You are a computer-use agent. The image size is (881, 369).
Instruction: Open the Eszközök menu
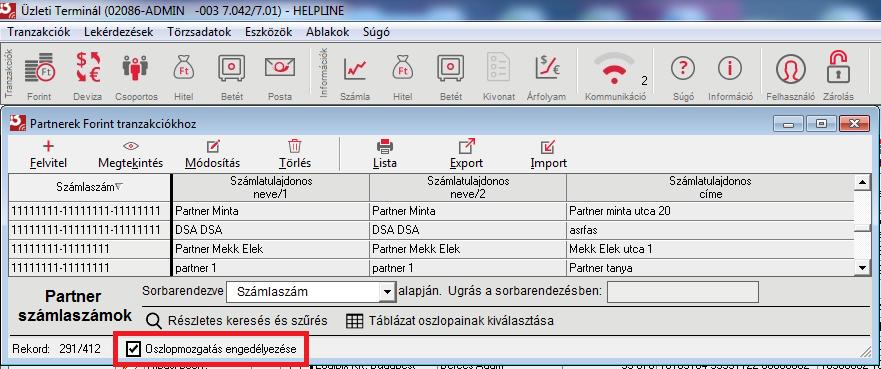[x=269, y=32]
